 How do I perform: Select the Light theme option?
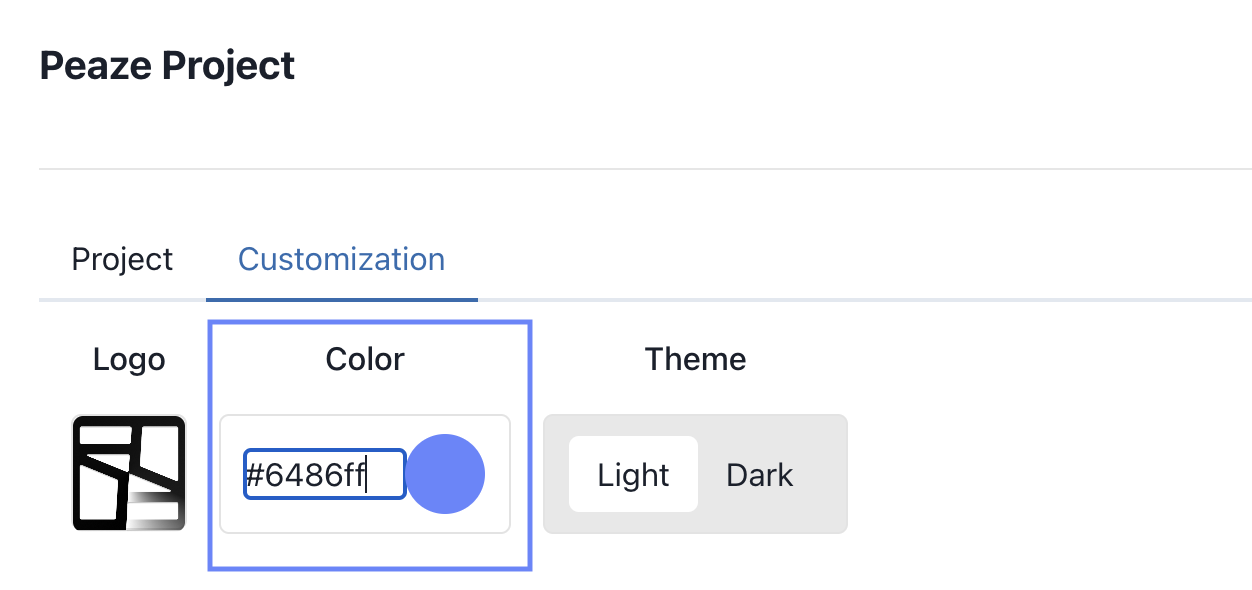pos(633,474)
